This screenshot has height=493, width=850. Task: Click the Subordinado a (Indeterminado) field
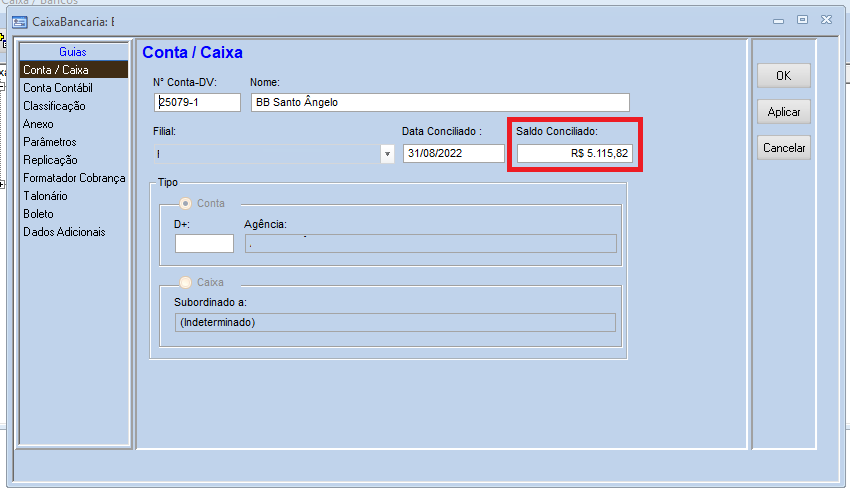tap(395, 322)
